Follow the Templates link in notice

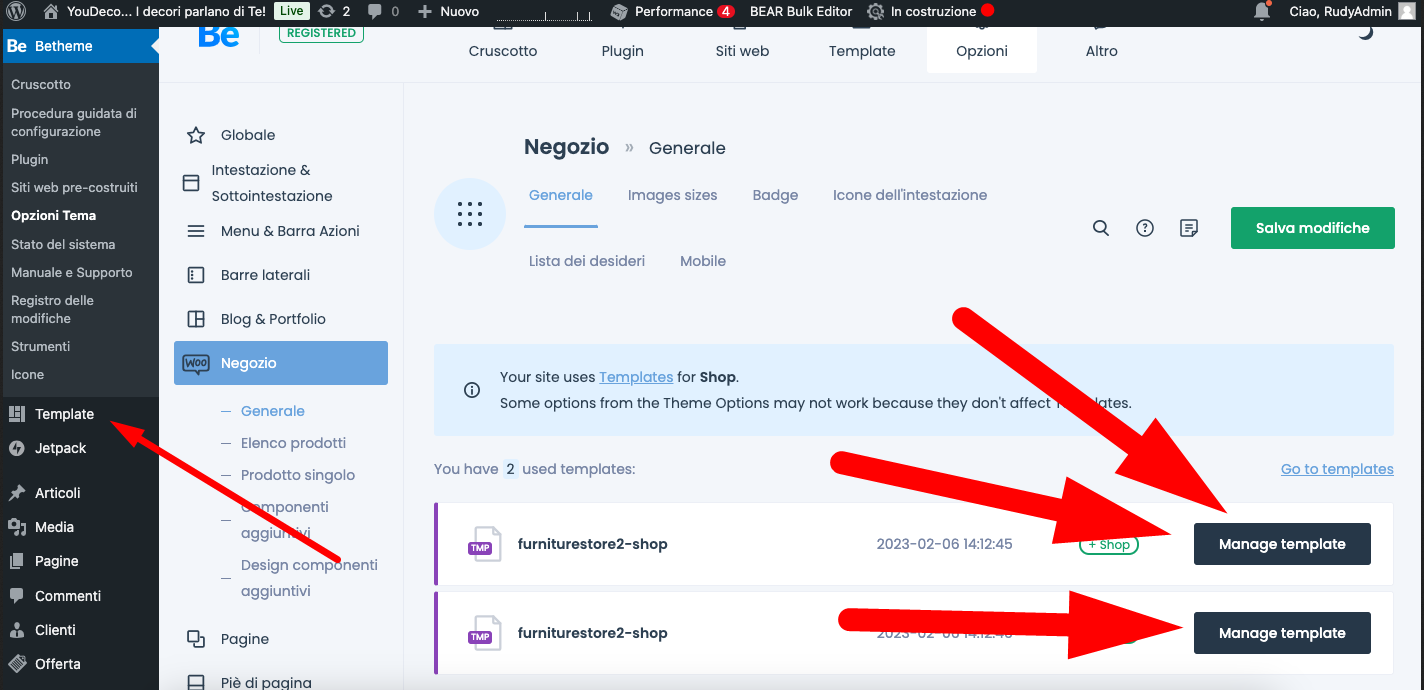coord(636,377)
